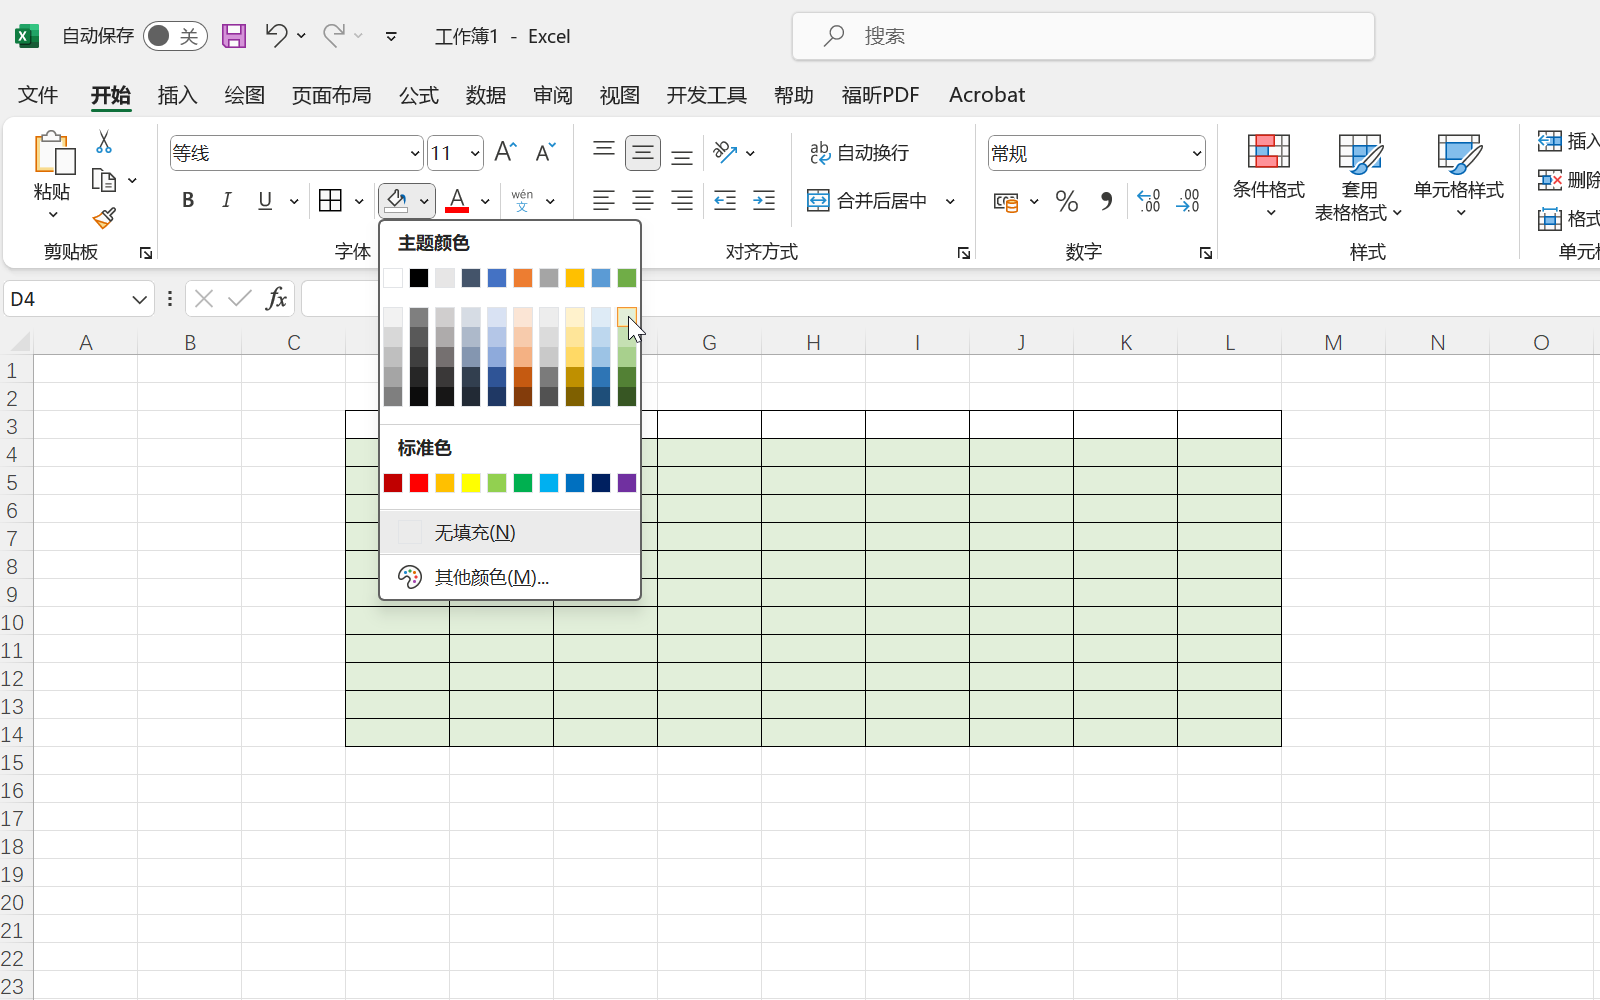1600x1000 pixels.
Task: Click 合并后居中 merge button
Action: point(869,201)
